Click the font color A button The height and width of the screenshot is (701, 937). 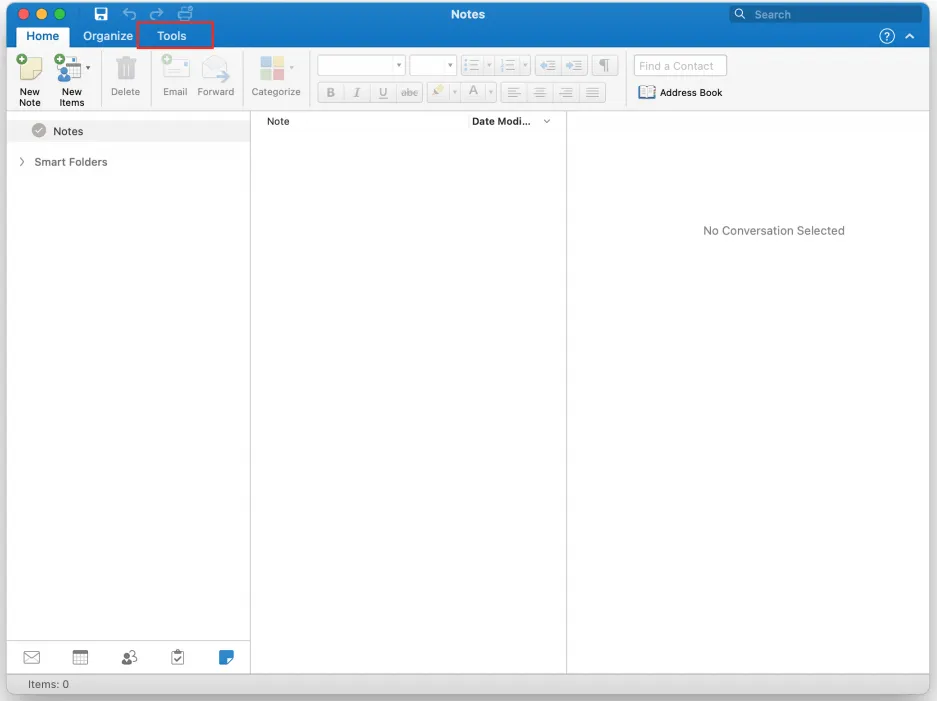coord(473,92)
